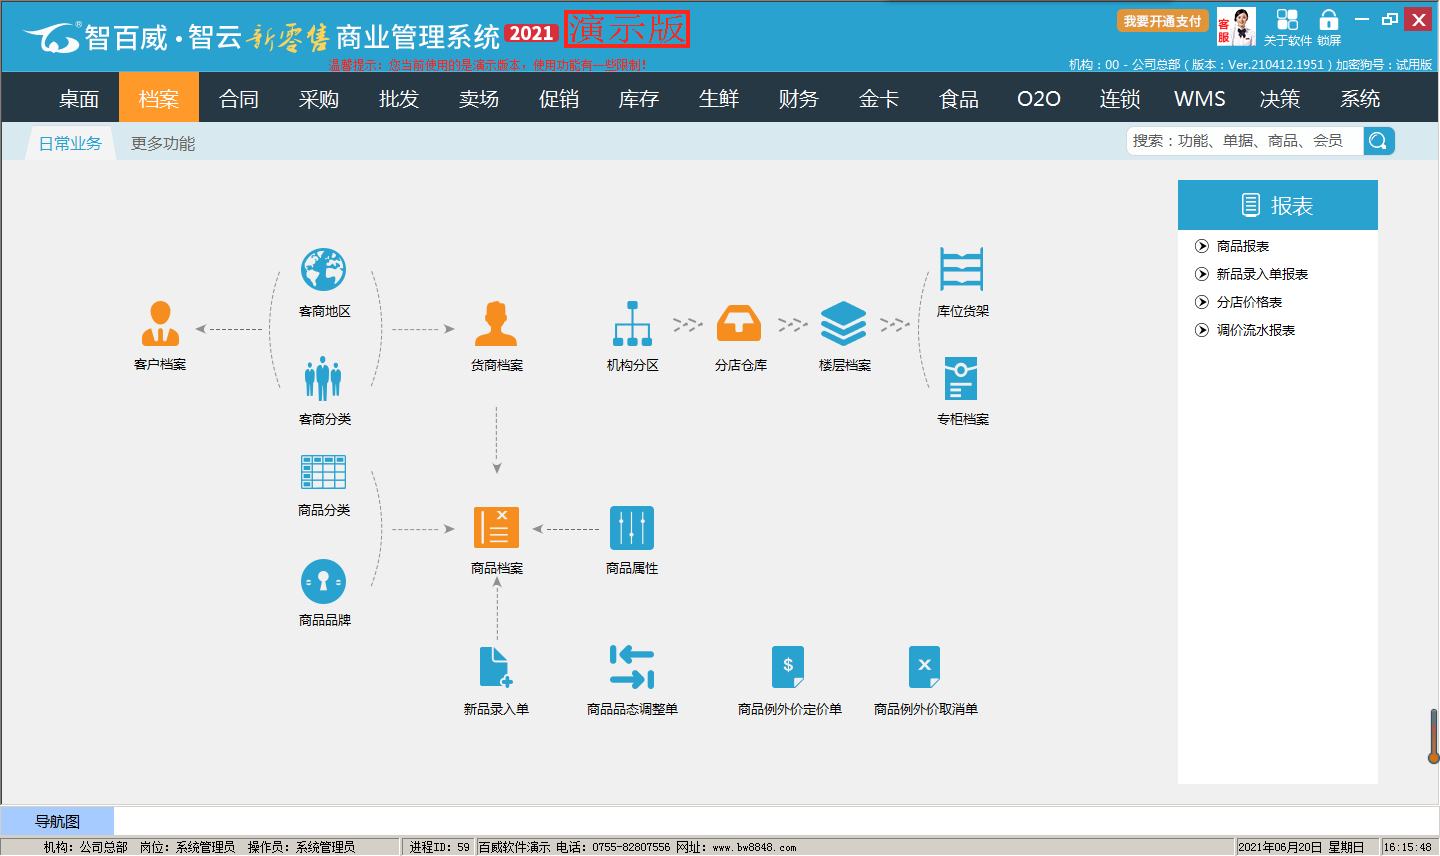
Task: Click the 商品例外价定价单 dollar icon
Action: click(789, 668)
